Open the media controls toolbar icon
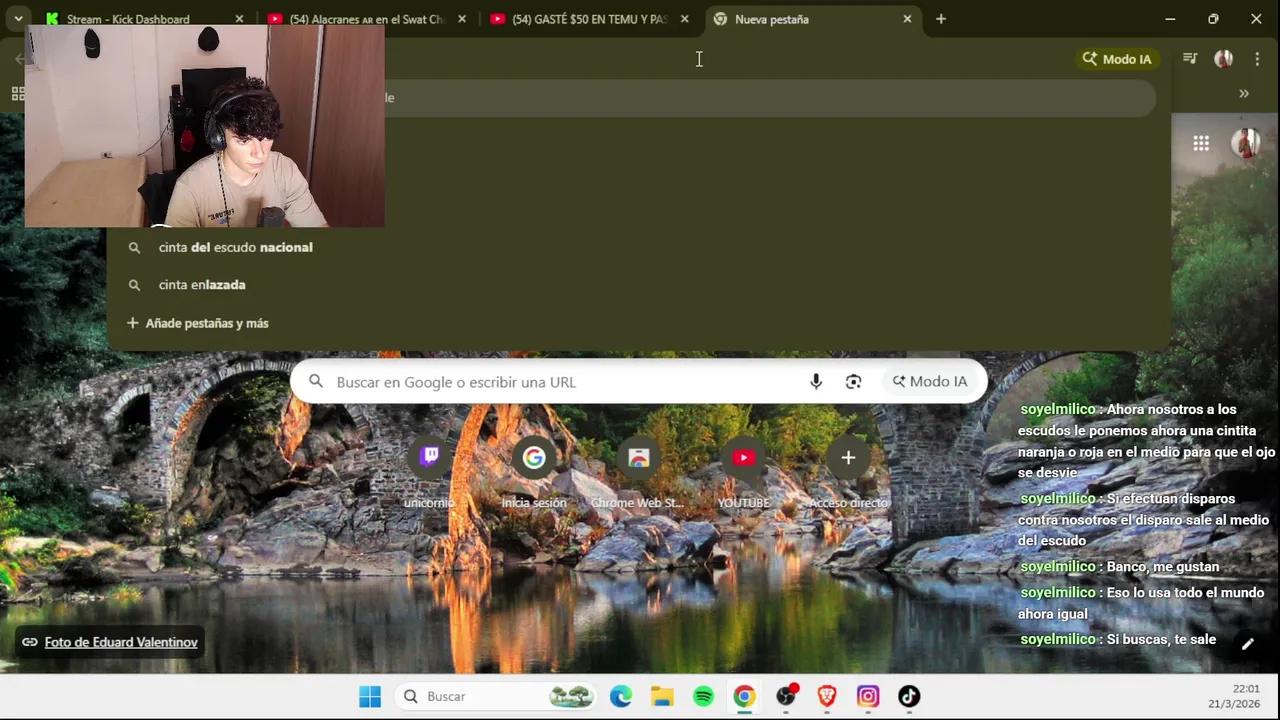1280x720 pixels. pyautogui.click(x=1190, y=59)
